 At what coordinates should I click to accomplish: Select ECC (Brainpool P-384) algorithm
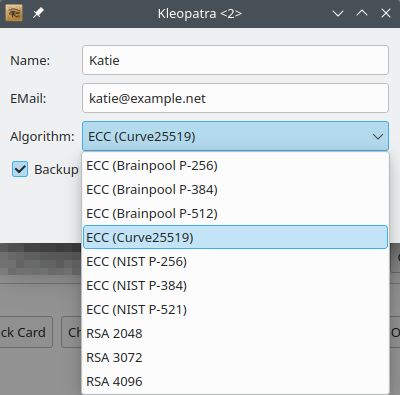[x=235, y=189]
